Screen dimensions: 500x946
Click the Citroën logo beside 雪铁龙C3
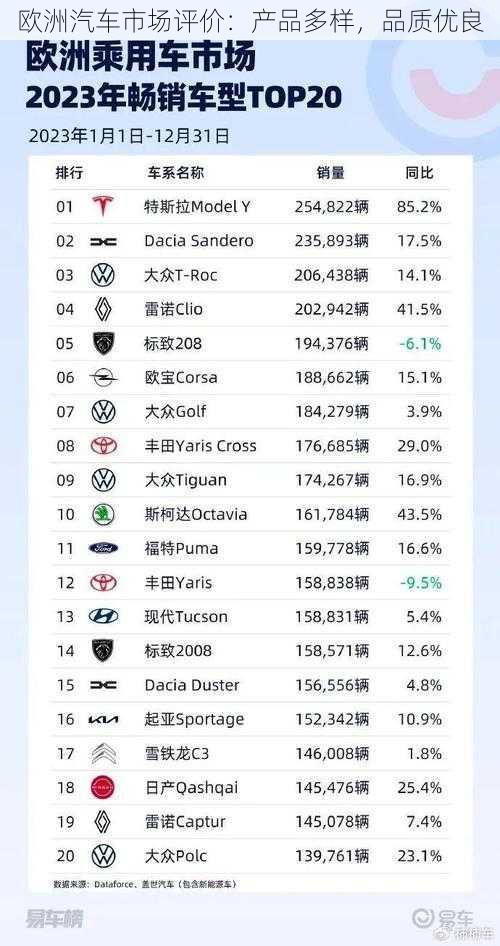coord(104,754)
